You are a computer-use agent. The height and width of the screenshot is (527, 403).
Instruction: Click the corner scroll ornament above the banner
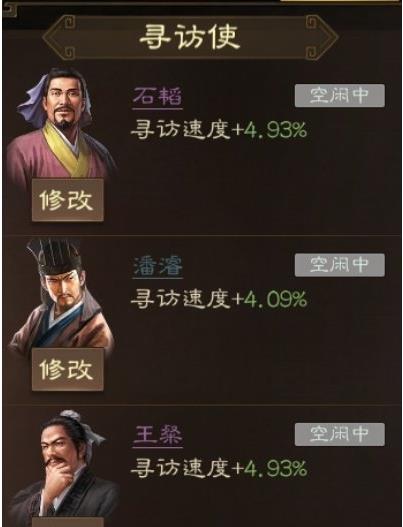[10, 8]
